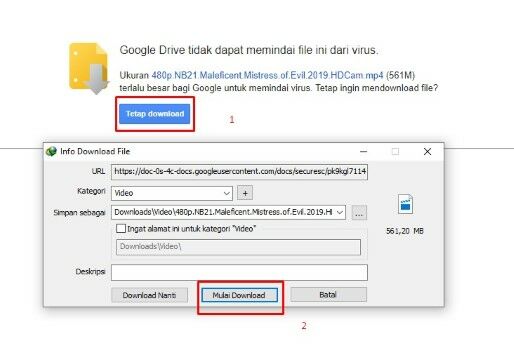Viewport: 514px width, 360px height.
Task: Click the video file type icon
Action: point(405,204)
